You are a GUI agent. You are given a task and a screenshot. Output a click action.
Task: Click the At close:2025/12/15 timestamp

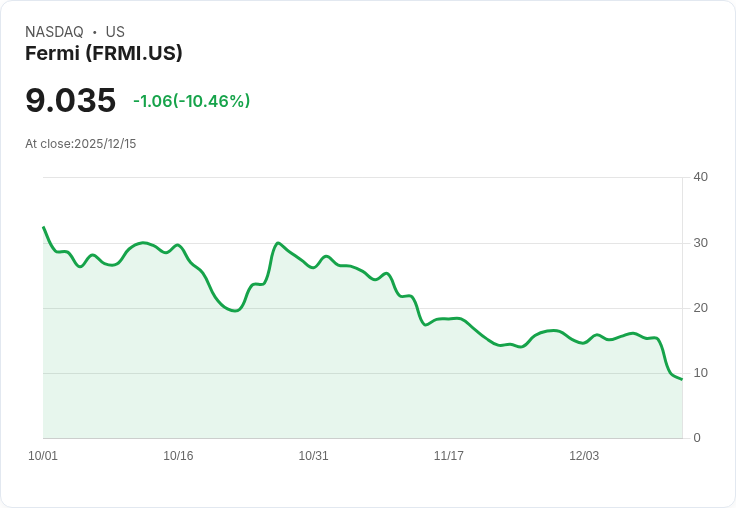click(x=80, y=144)
